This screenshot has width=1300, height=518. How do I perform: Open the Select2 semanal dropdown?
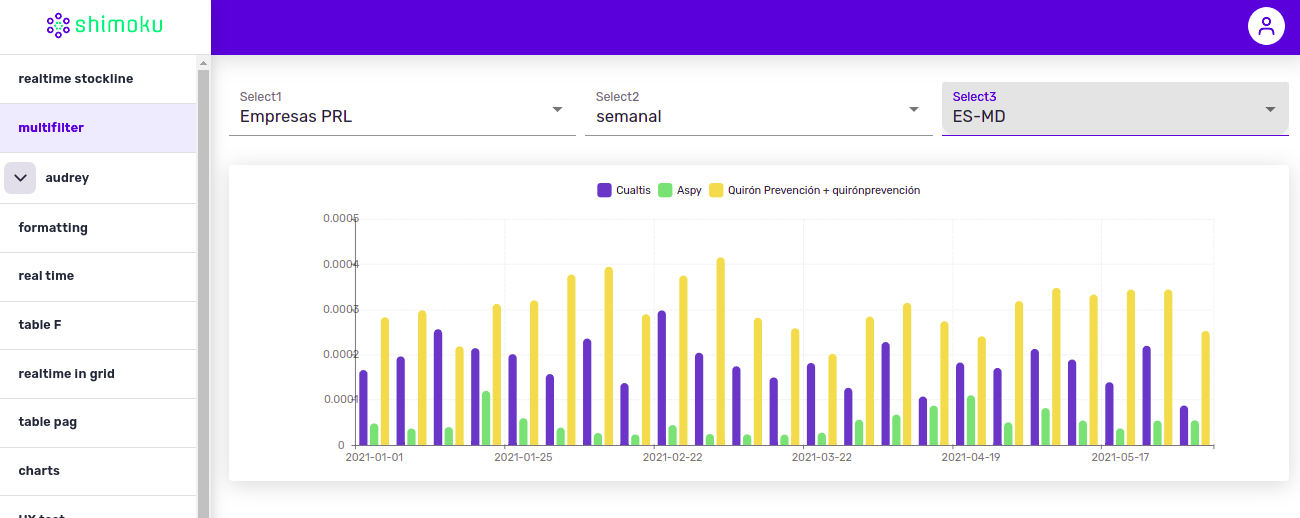point(758,109)
